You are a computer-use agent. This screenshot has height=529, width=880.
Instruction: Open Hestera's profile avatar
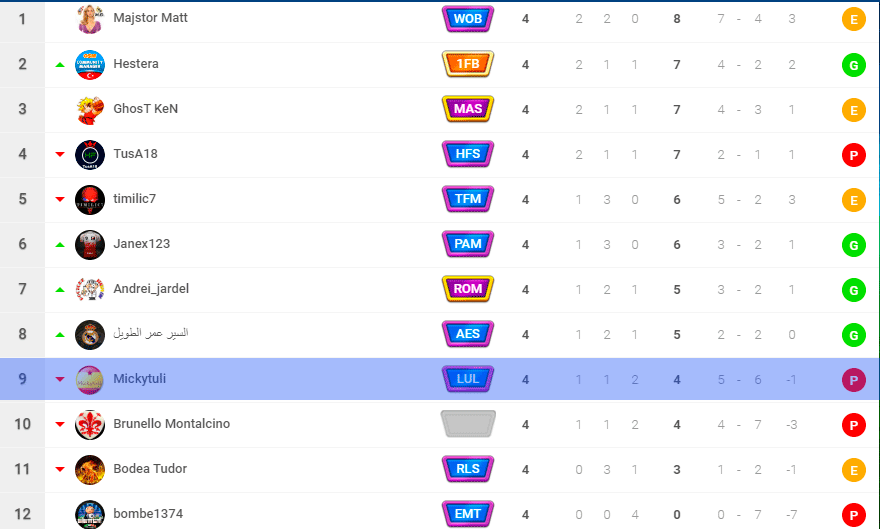pos(90,64)
